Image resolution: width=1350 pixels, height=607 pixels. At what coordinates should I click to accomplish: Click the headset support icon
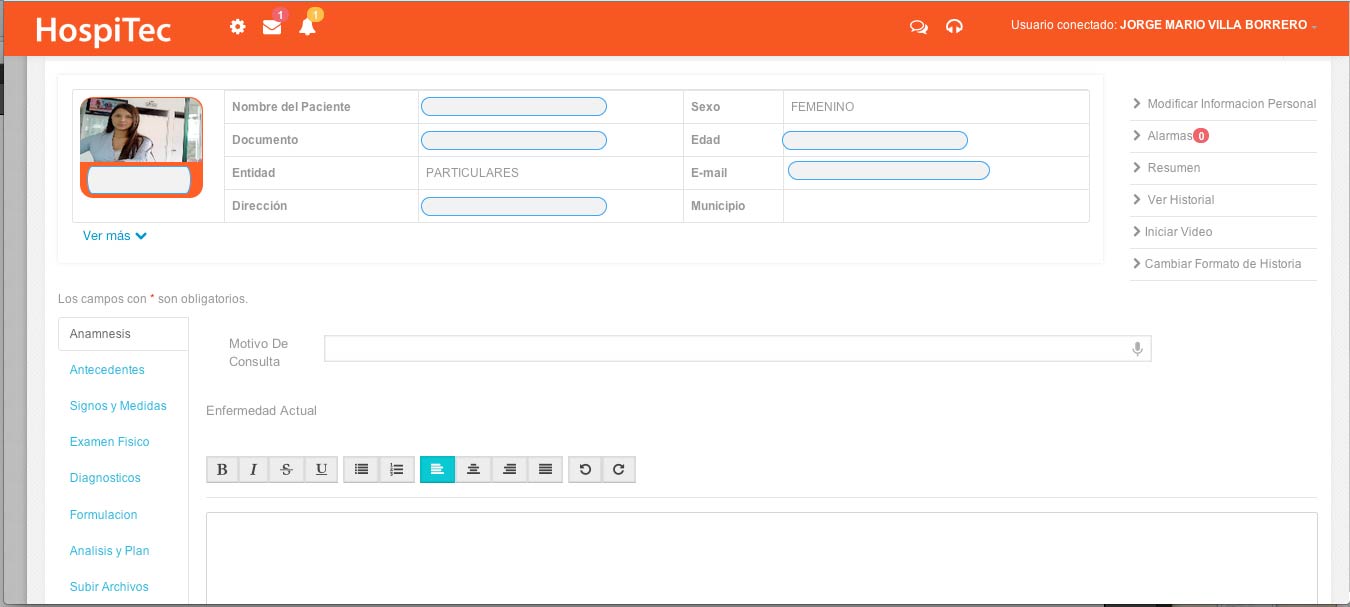coord(954,27)
